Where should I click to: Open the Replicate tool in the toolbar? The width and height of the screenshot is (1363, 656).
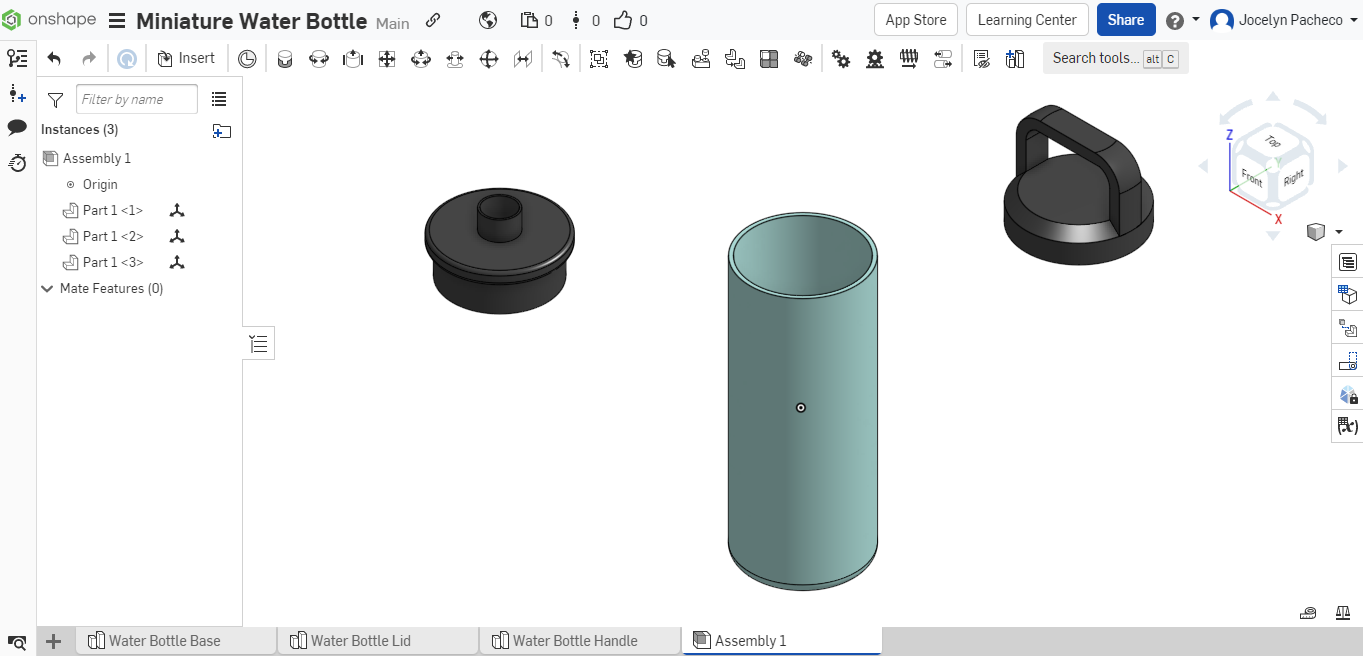(735, 58)
